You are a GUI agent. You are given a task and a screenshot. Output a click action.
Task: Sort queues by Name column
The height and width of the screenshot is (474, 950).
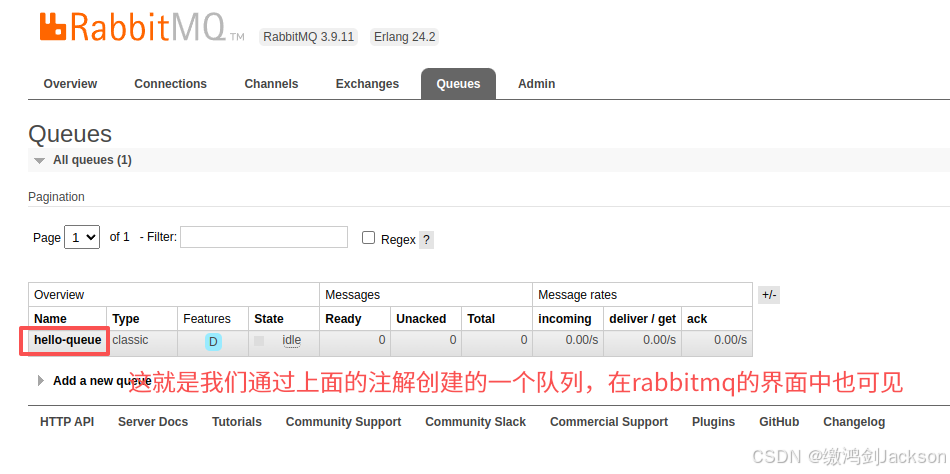(50, 319)
